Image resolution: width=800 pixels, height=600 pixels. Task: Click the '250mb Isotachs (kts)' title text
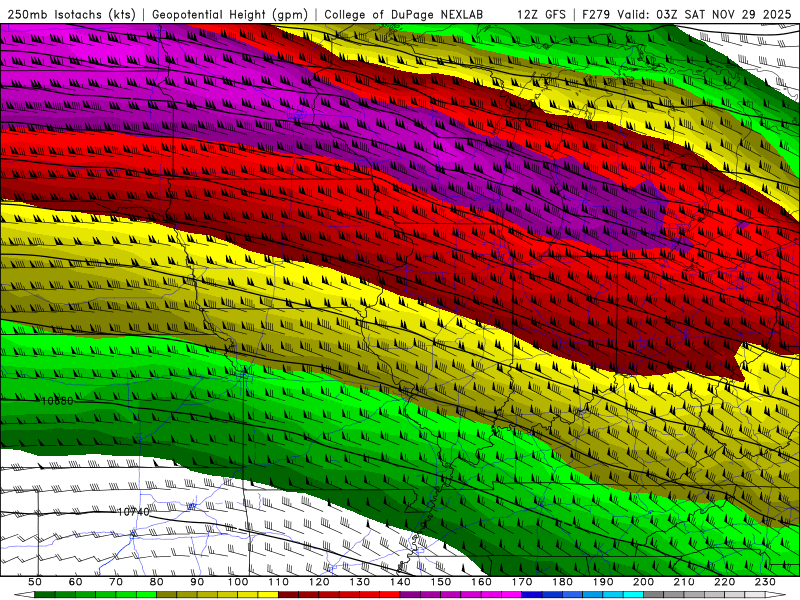[71, 14]
